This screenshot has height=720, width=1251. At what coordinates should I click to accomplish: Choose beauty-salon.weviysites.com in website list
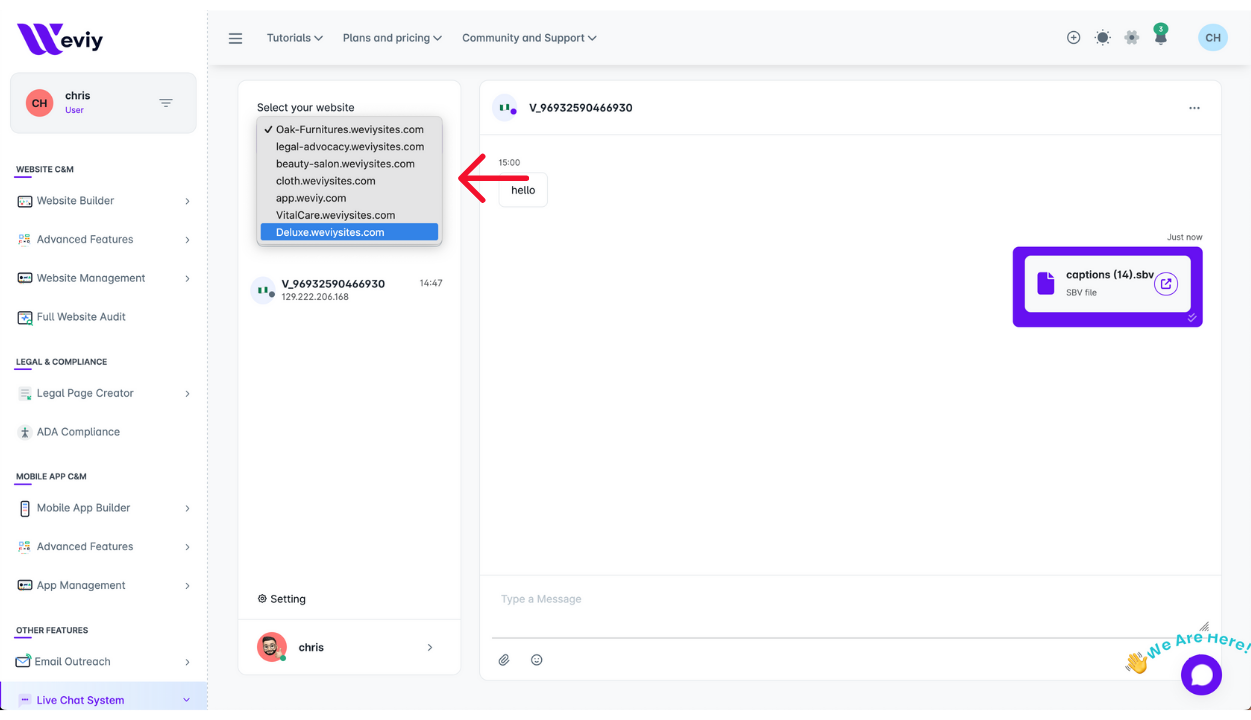click(345, 164)
